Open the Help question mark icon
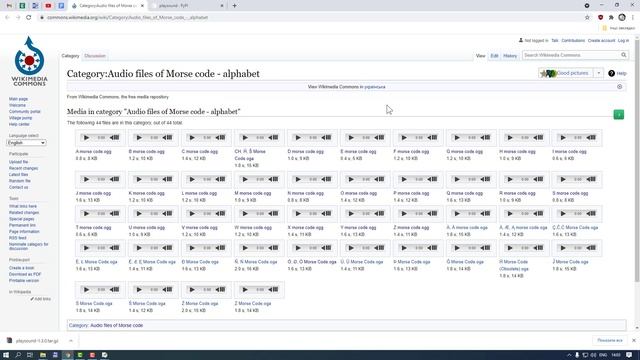 pyautogui.click(x=611, y=73)
